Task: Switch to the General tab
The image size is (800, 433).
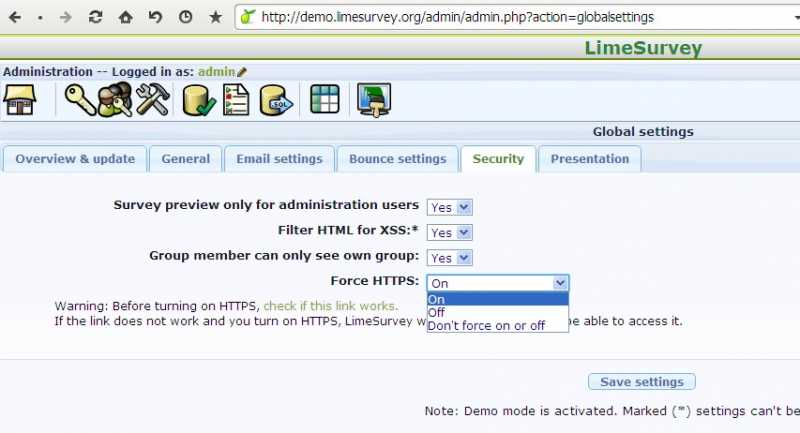Action: click(x=186, y=159)
